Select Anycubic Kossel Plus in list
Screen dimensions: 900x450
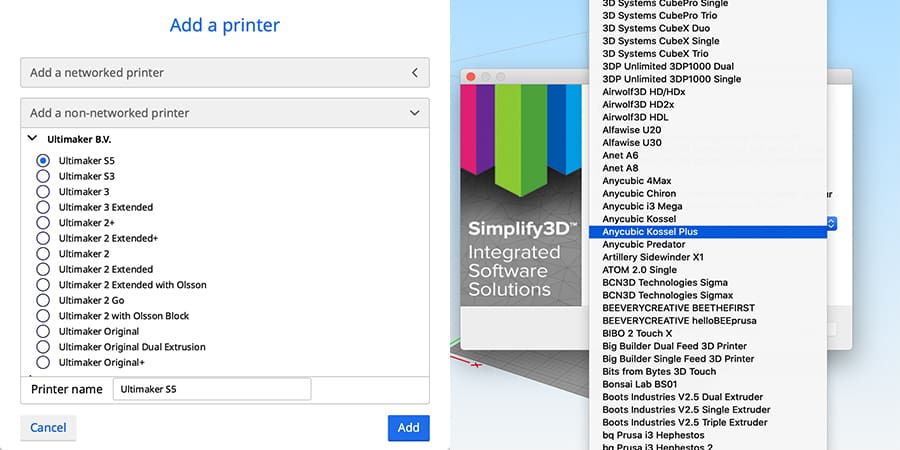(708, 232)
